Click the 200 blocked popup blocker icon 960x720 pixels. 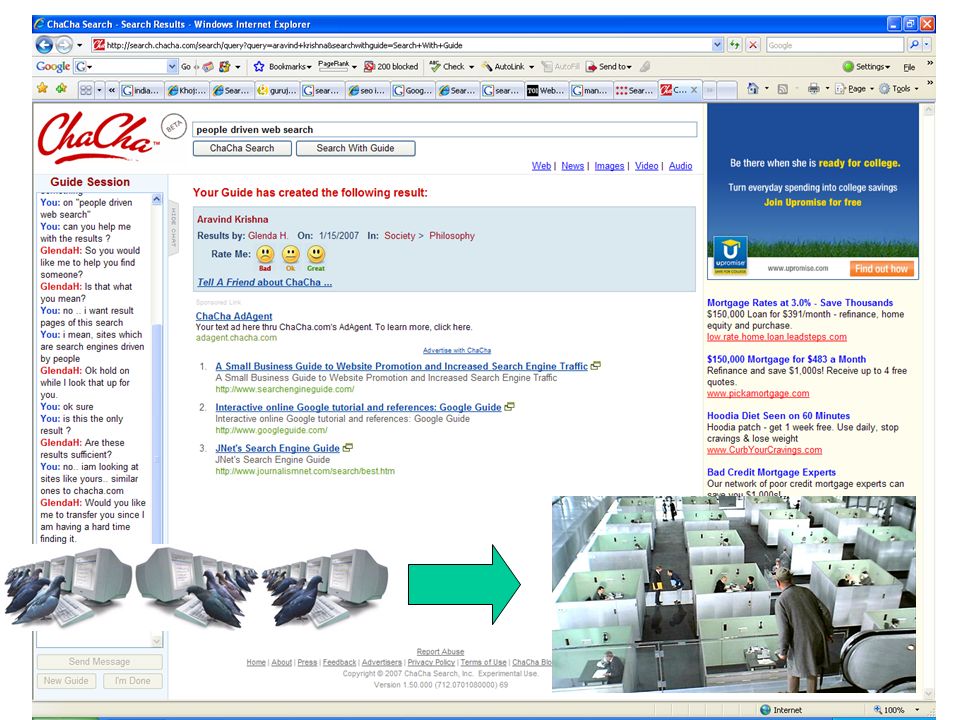[x=369, y=66]
